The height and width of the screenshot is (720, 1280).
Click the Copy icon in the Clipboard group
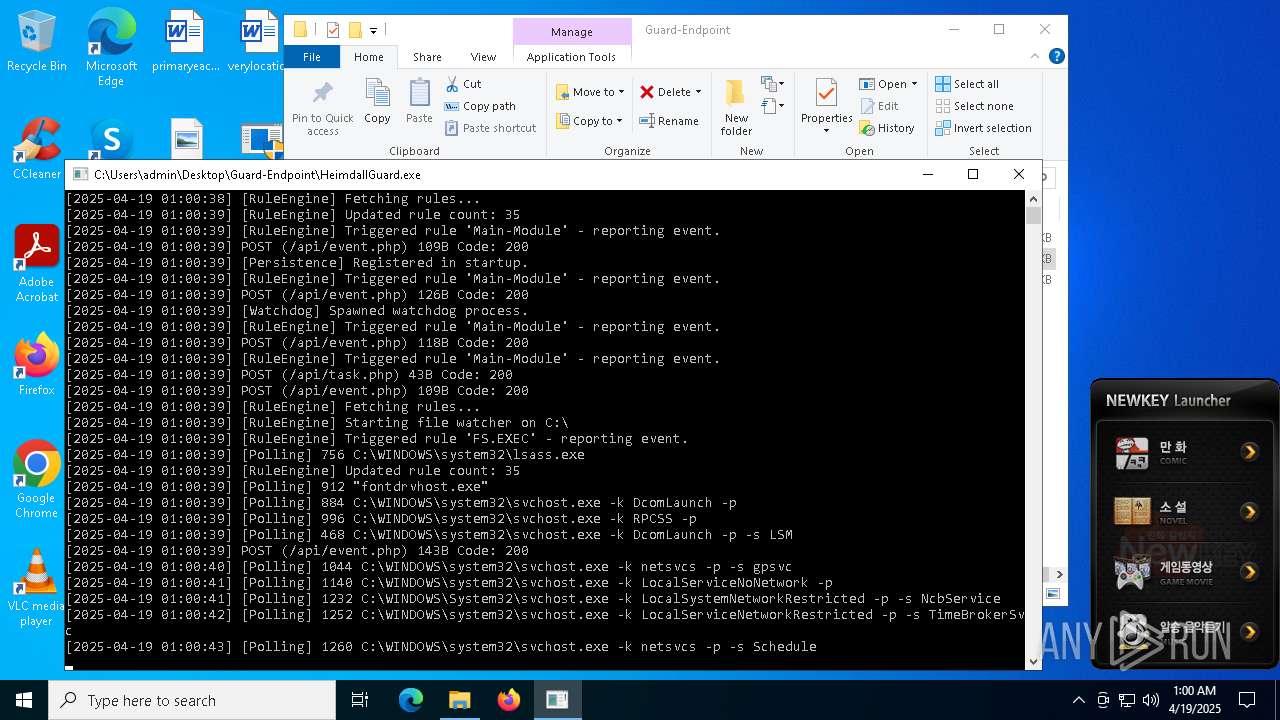pyautogui.click(x=377, y=102)
